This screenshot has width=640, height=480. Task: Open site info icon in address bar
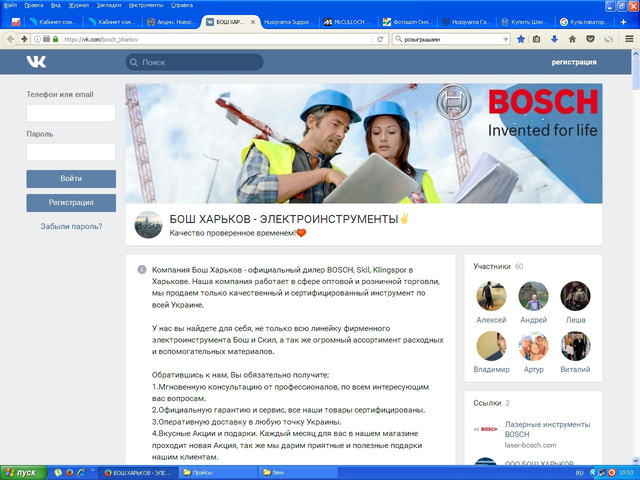pyautogui.click(x=37, y=39)
